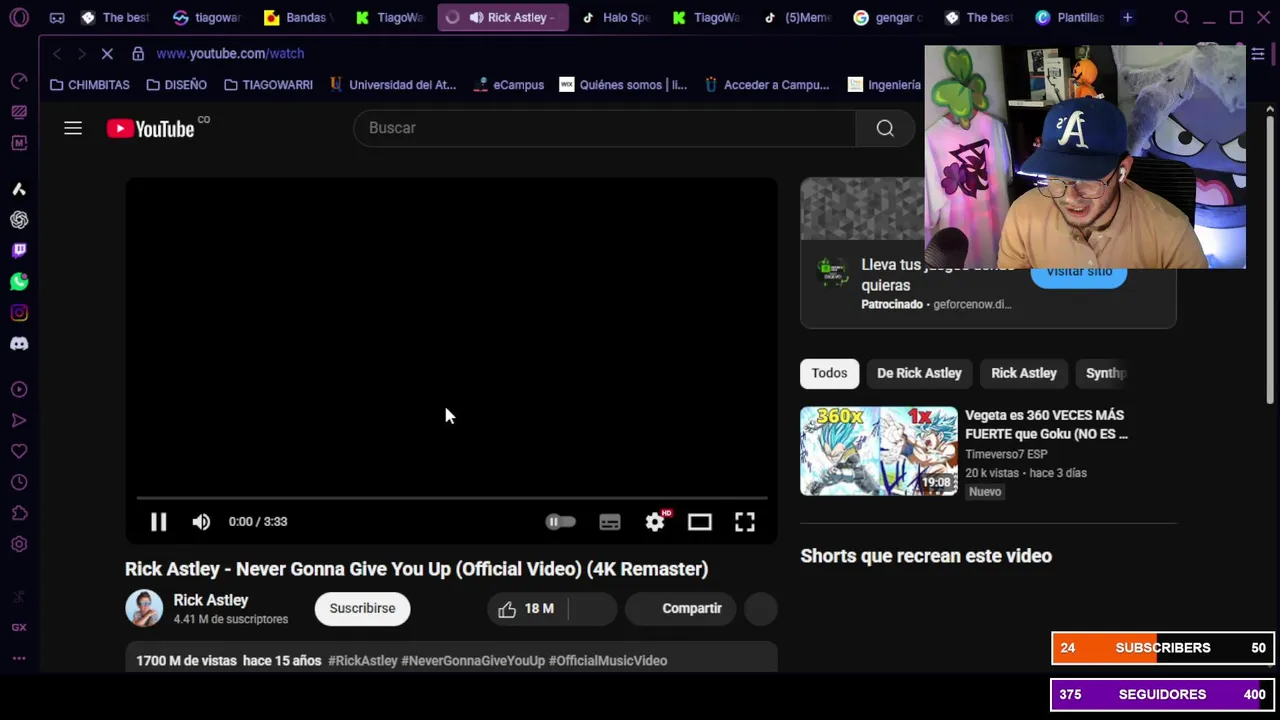
Task: Open Rick Astley channel avatar
Action: (144, 608)
